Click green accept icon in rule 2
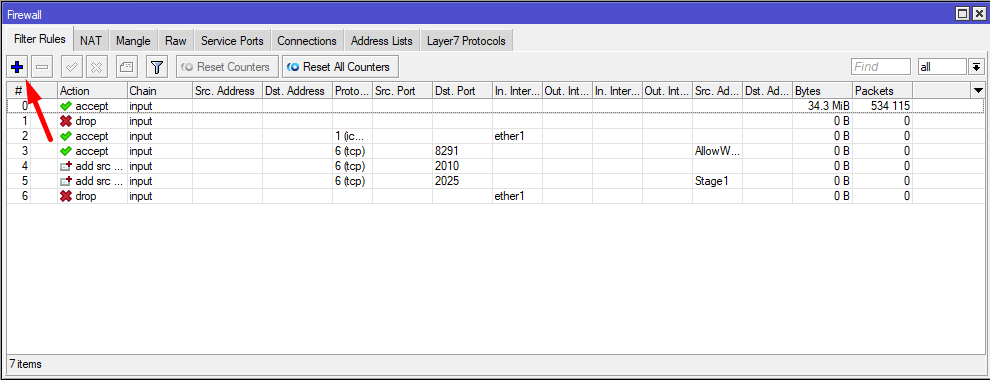990x380 pixels. click(x=66, y=136)
